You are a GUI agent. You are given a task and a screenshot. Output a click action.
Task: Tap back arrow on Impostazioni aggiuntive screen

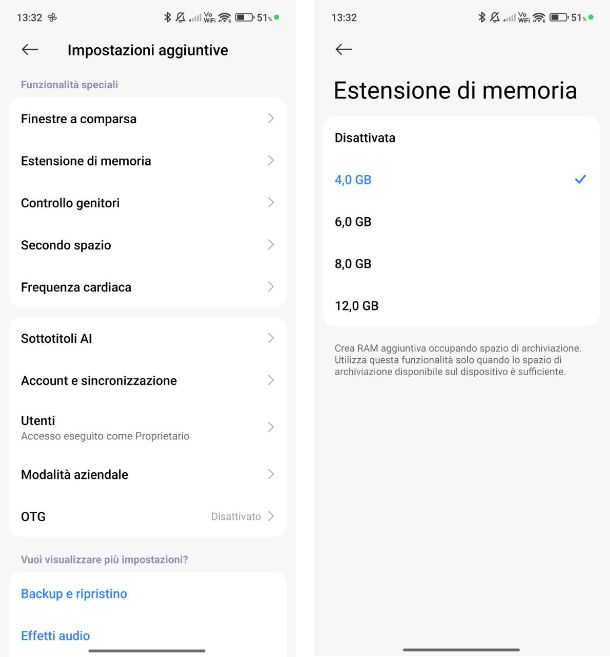[30, 50]
